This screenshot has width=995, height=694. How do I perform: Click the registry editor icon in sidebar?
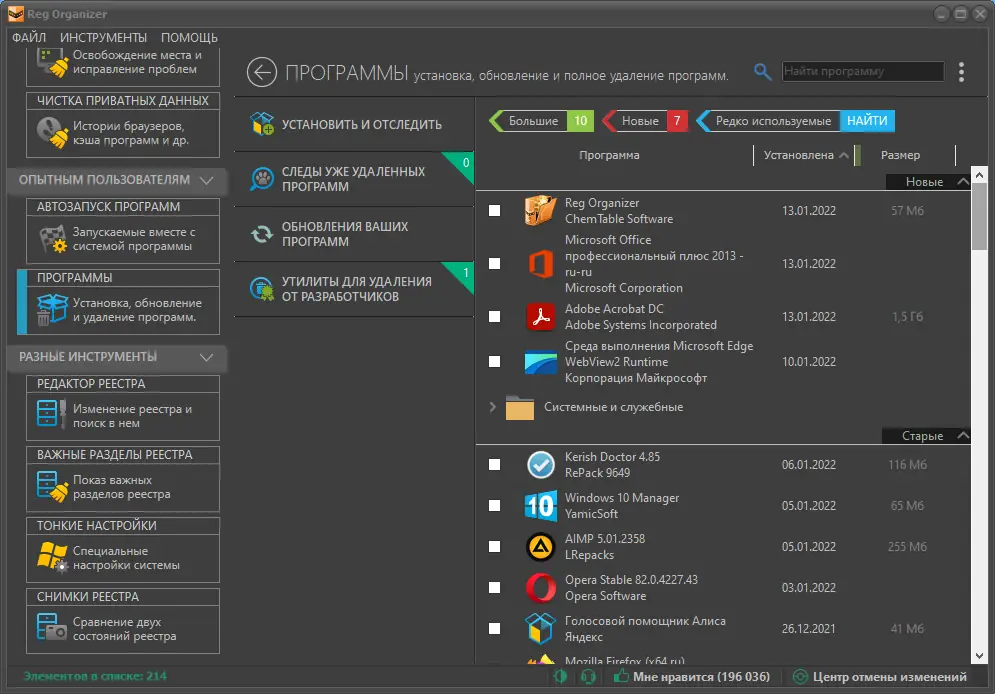[x=52, y=413]
